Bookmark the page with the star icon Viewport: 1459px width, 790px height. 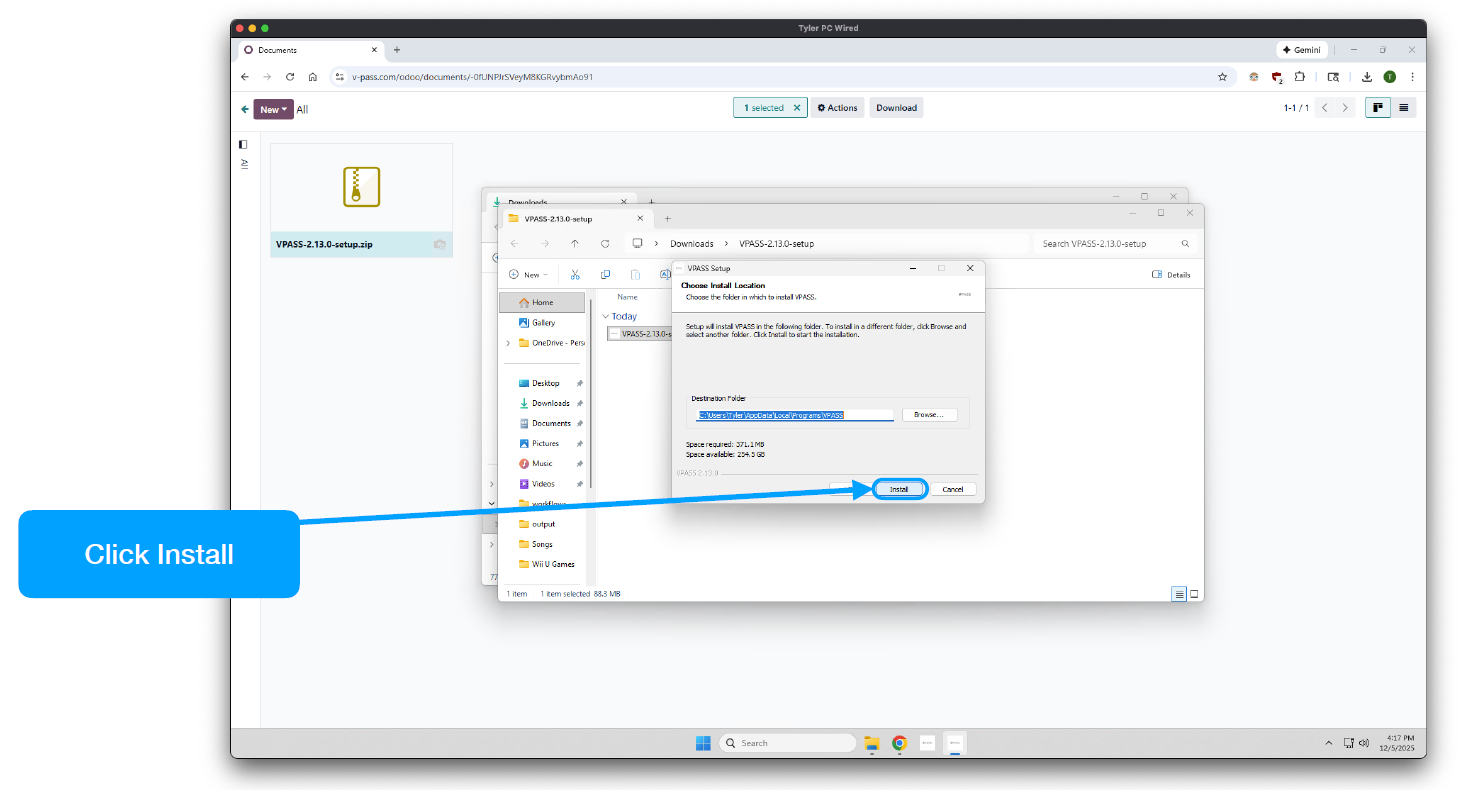[x=1222, y=77]
